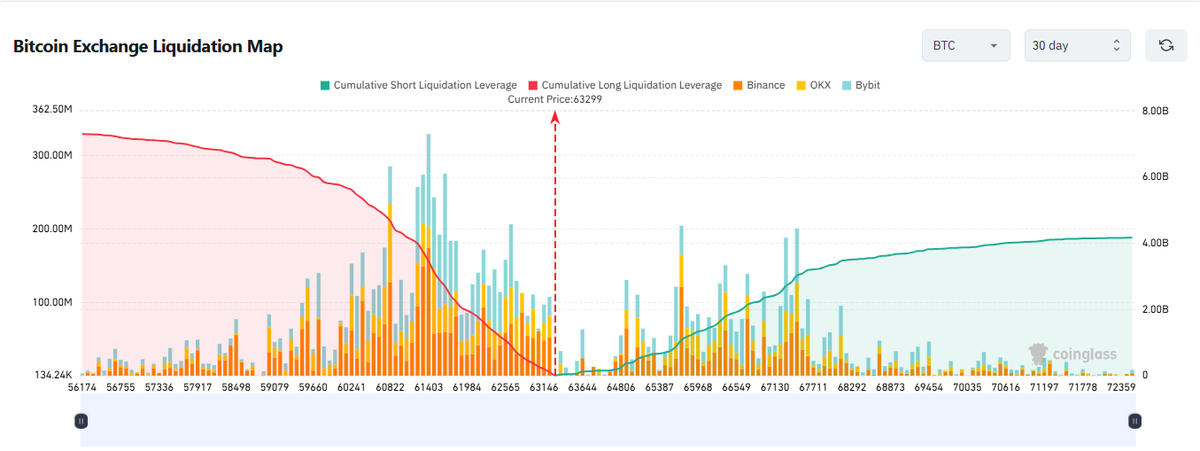
Task: Click the 58498 price axis label
Action: tap(235, 387)
